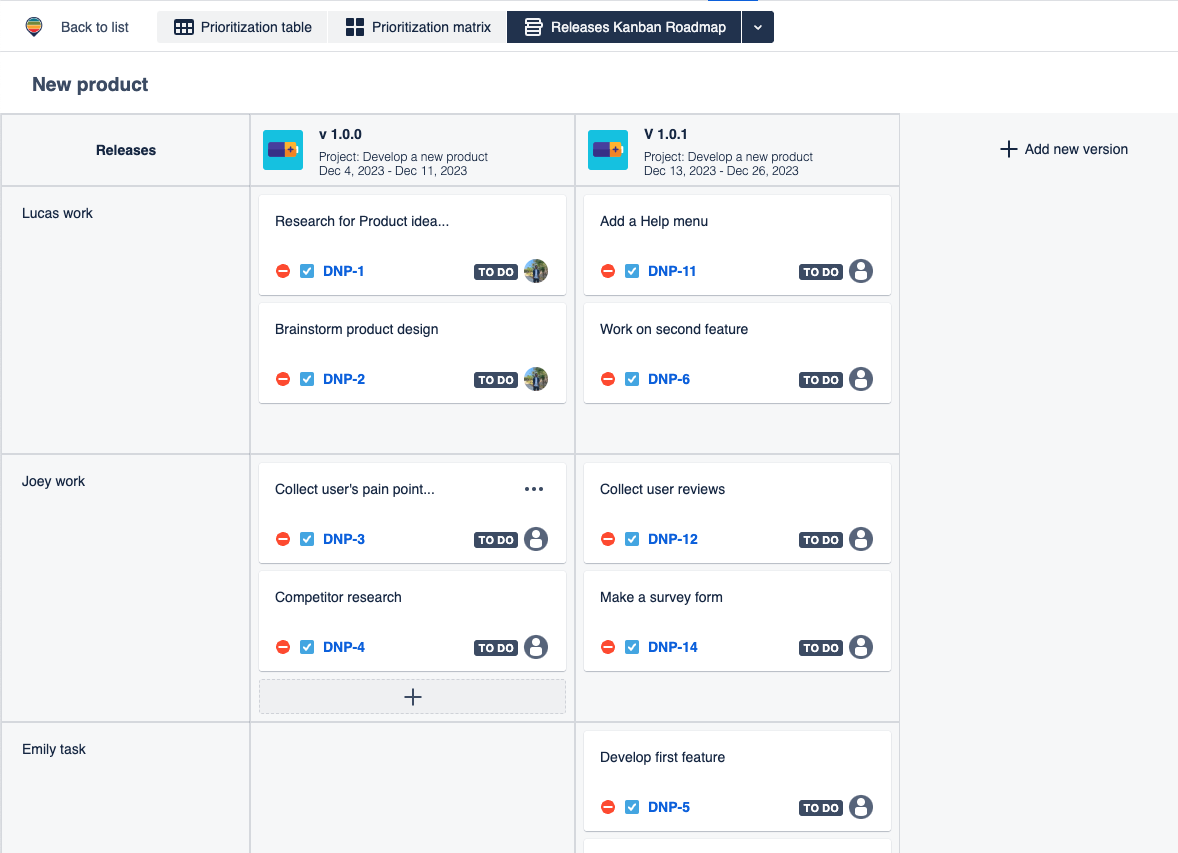Select the Emily task swimlane label
1178x853 pixels.
click(54, 749)
